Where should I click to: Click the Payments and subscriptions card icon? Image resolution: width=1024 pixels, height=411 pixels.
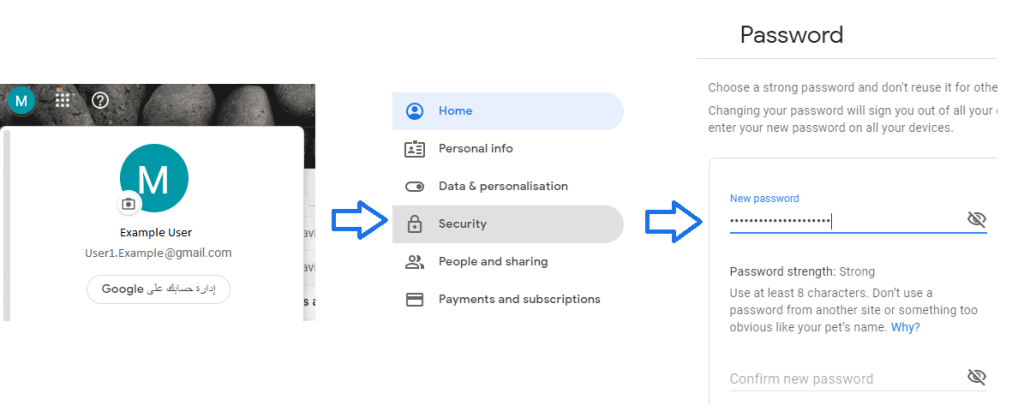(414, 299)
